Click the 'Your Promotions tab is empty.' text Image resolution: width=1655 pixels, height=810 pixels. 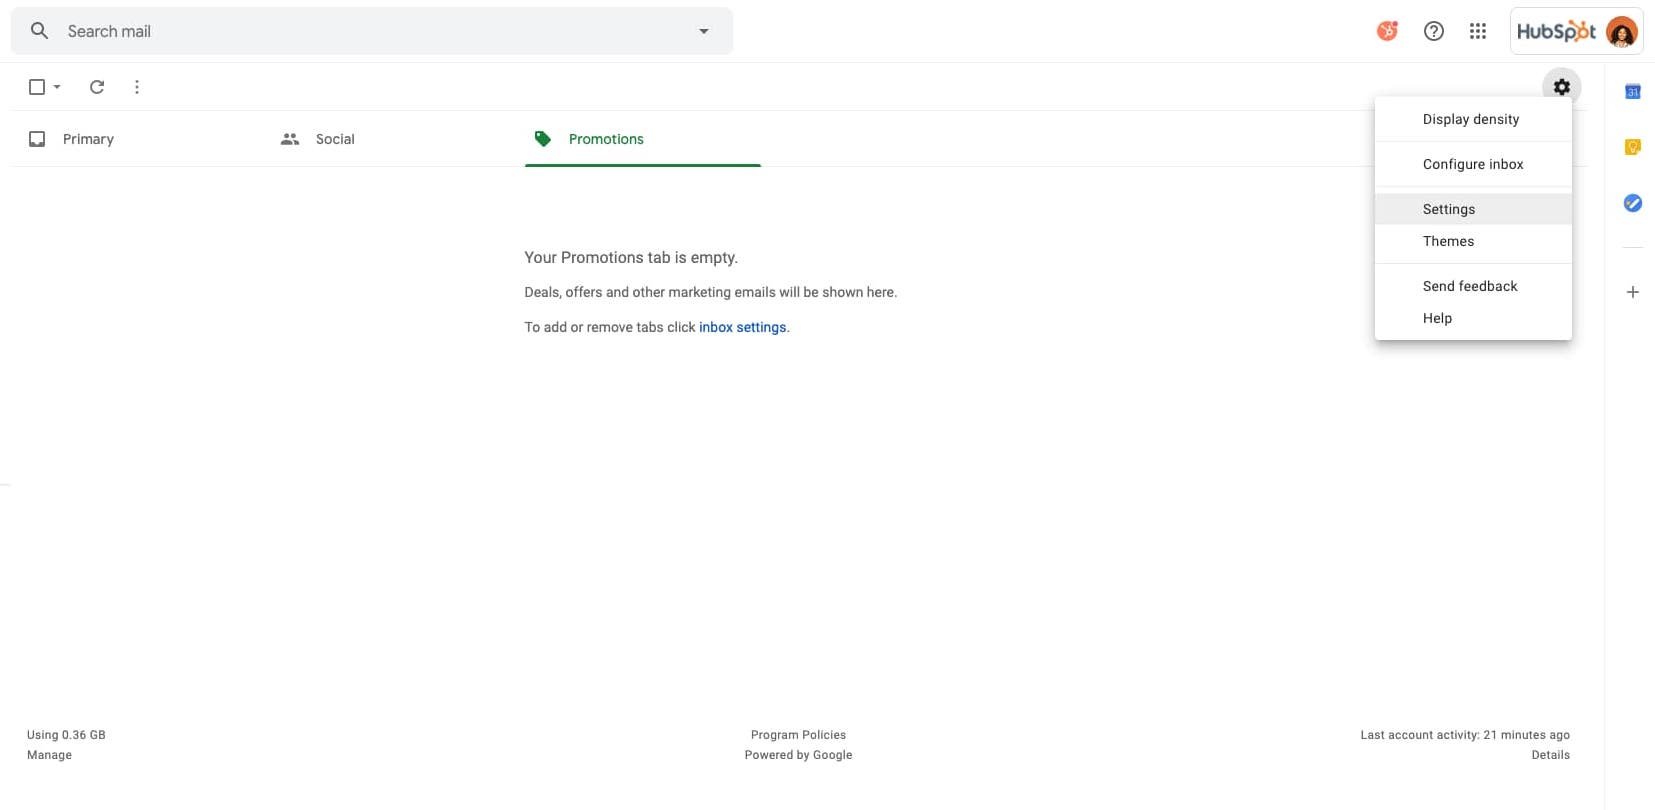631,258
